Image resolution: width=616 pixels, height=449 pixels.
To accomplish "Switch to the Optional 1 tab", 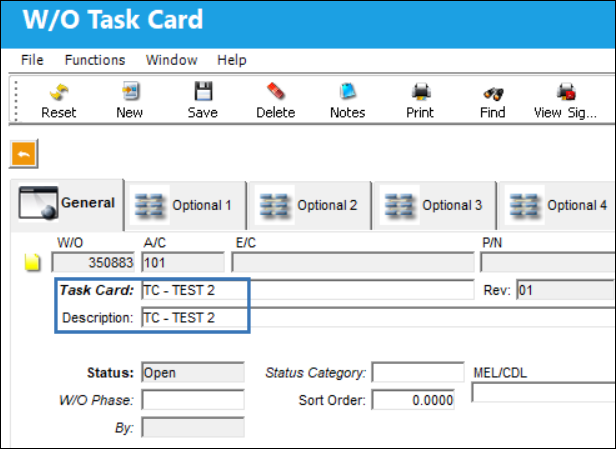I will (185, 205).
